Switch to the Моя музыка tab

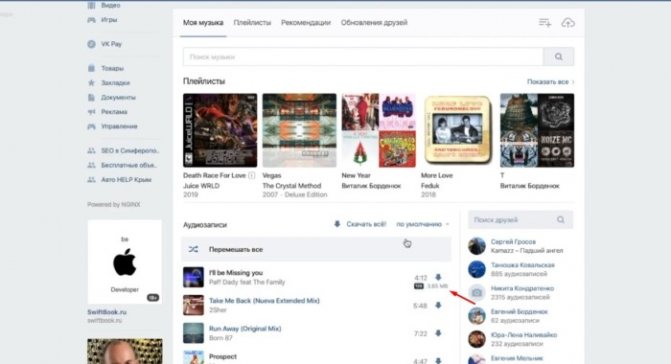[203, 23]
